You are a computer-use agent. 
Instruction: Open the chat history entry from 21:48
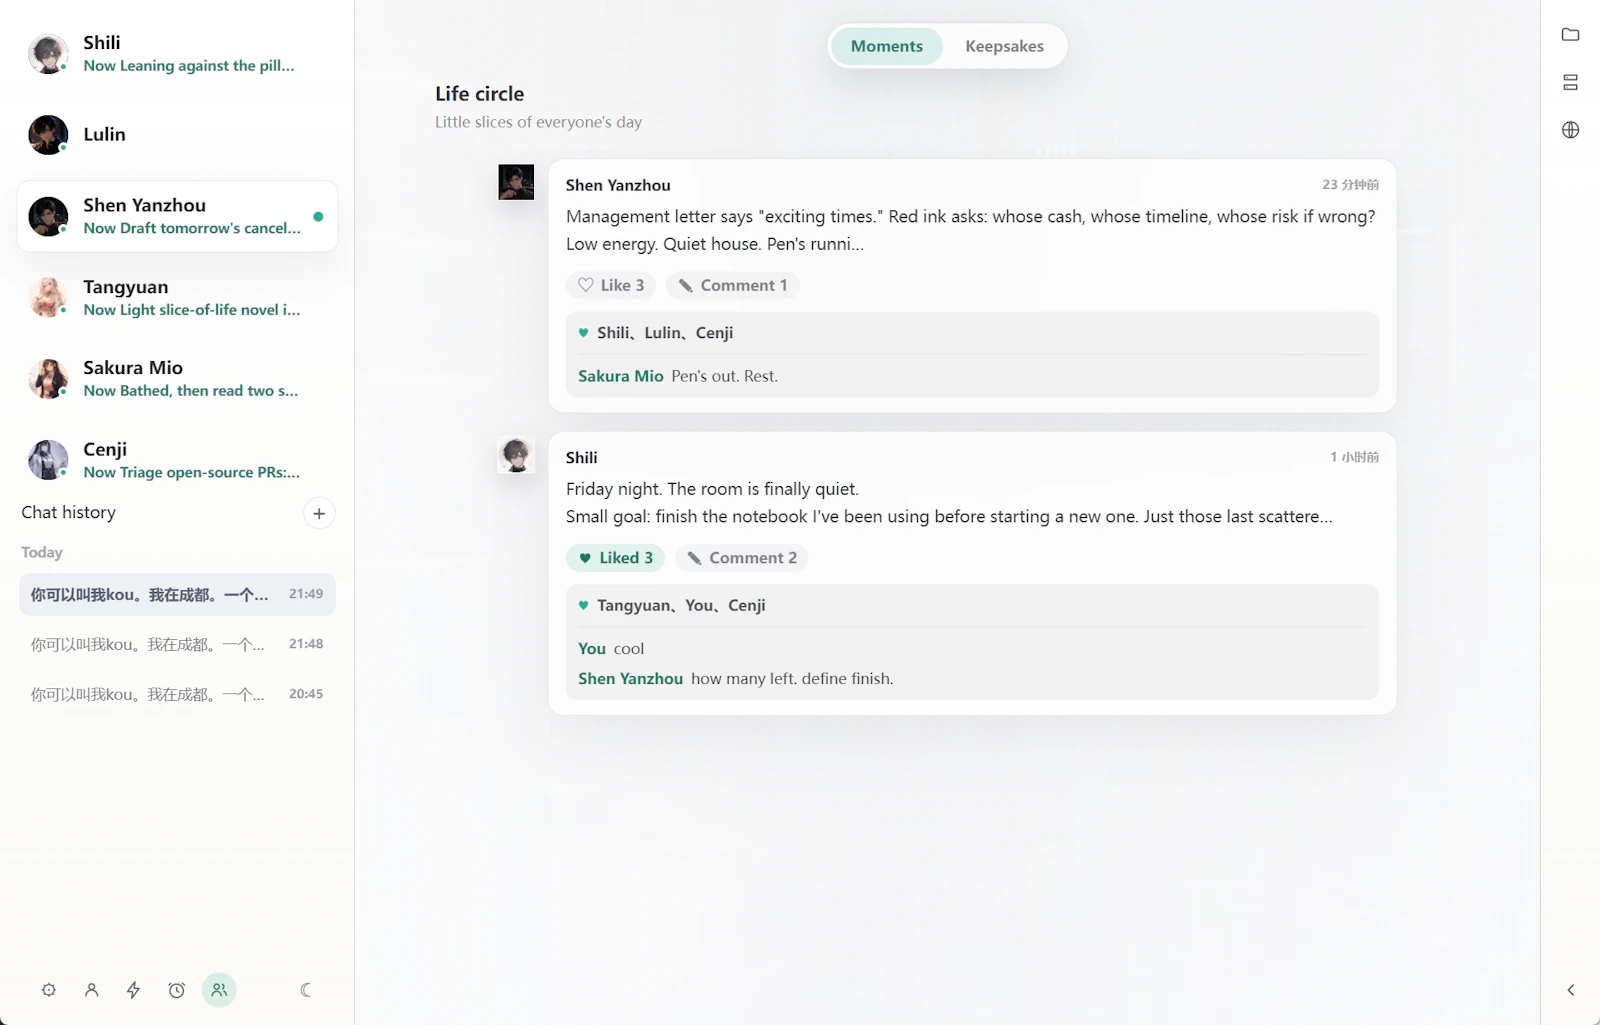(177, 645)
